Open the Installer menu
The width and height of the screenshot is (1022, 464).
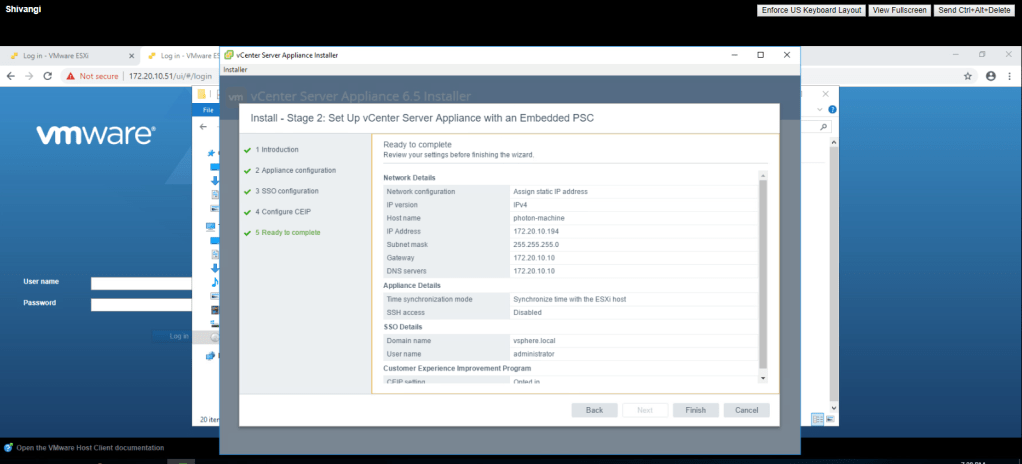tap(235, 70)
